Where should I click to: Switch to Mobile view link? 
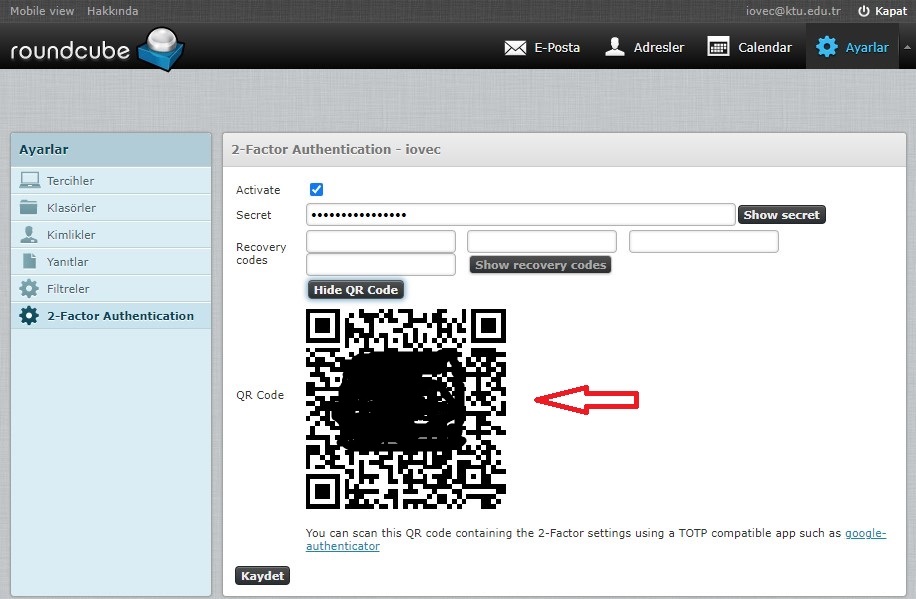42,11
